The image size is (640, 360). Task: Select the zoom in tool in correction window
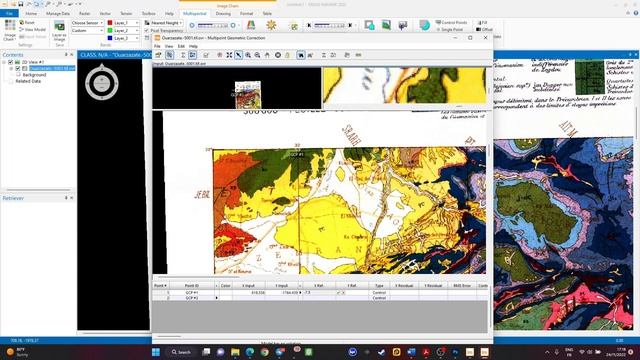tap(248, 55)
